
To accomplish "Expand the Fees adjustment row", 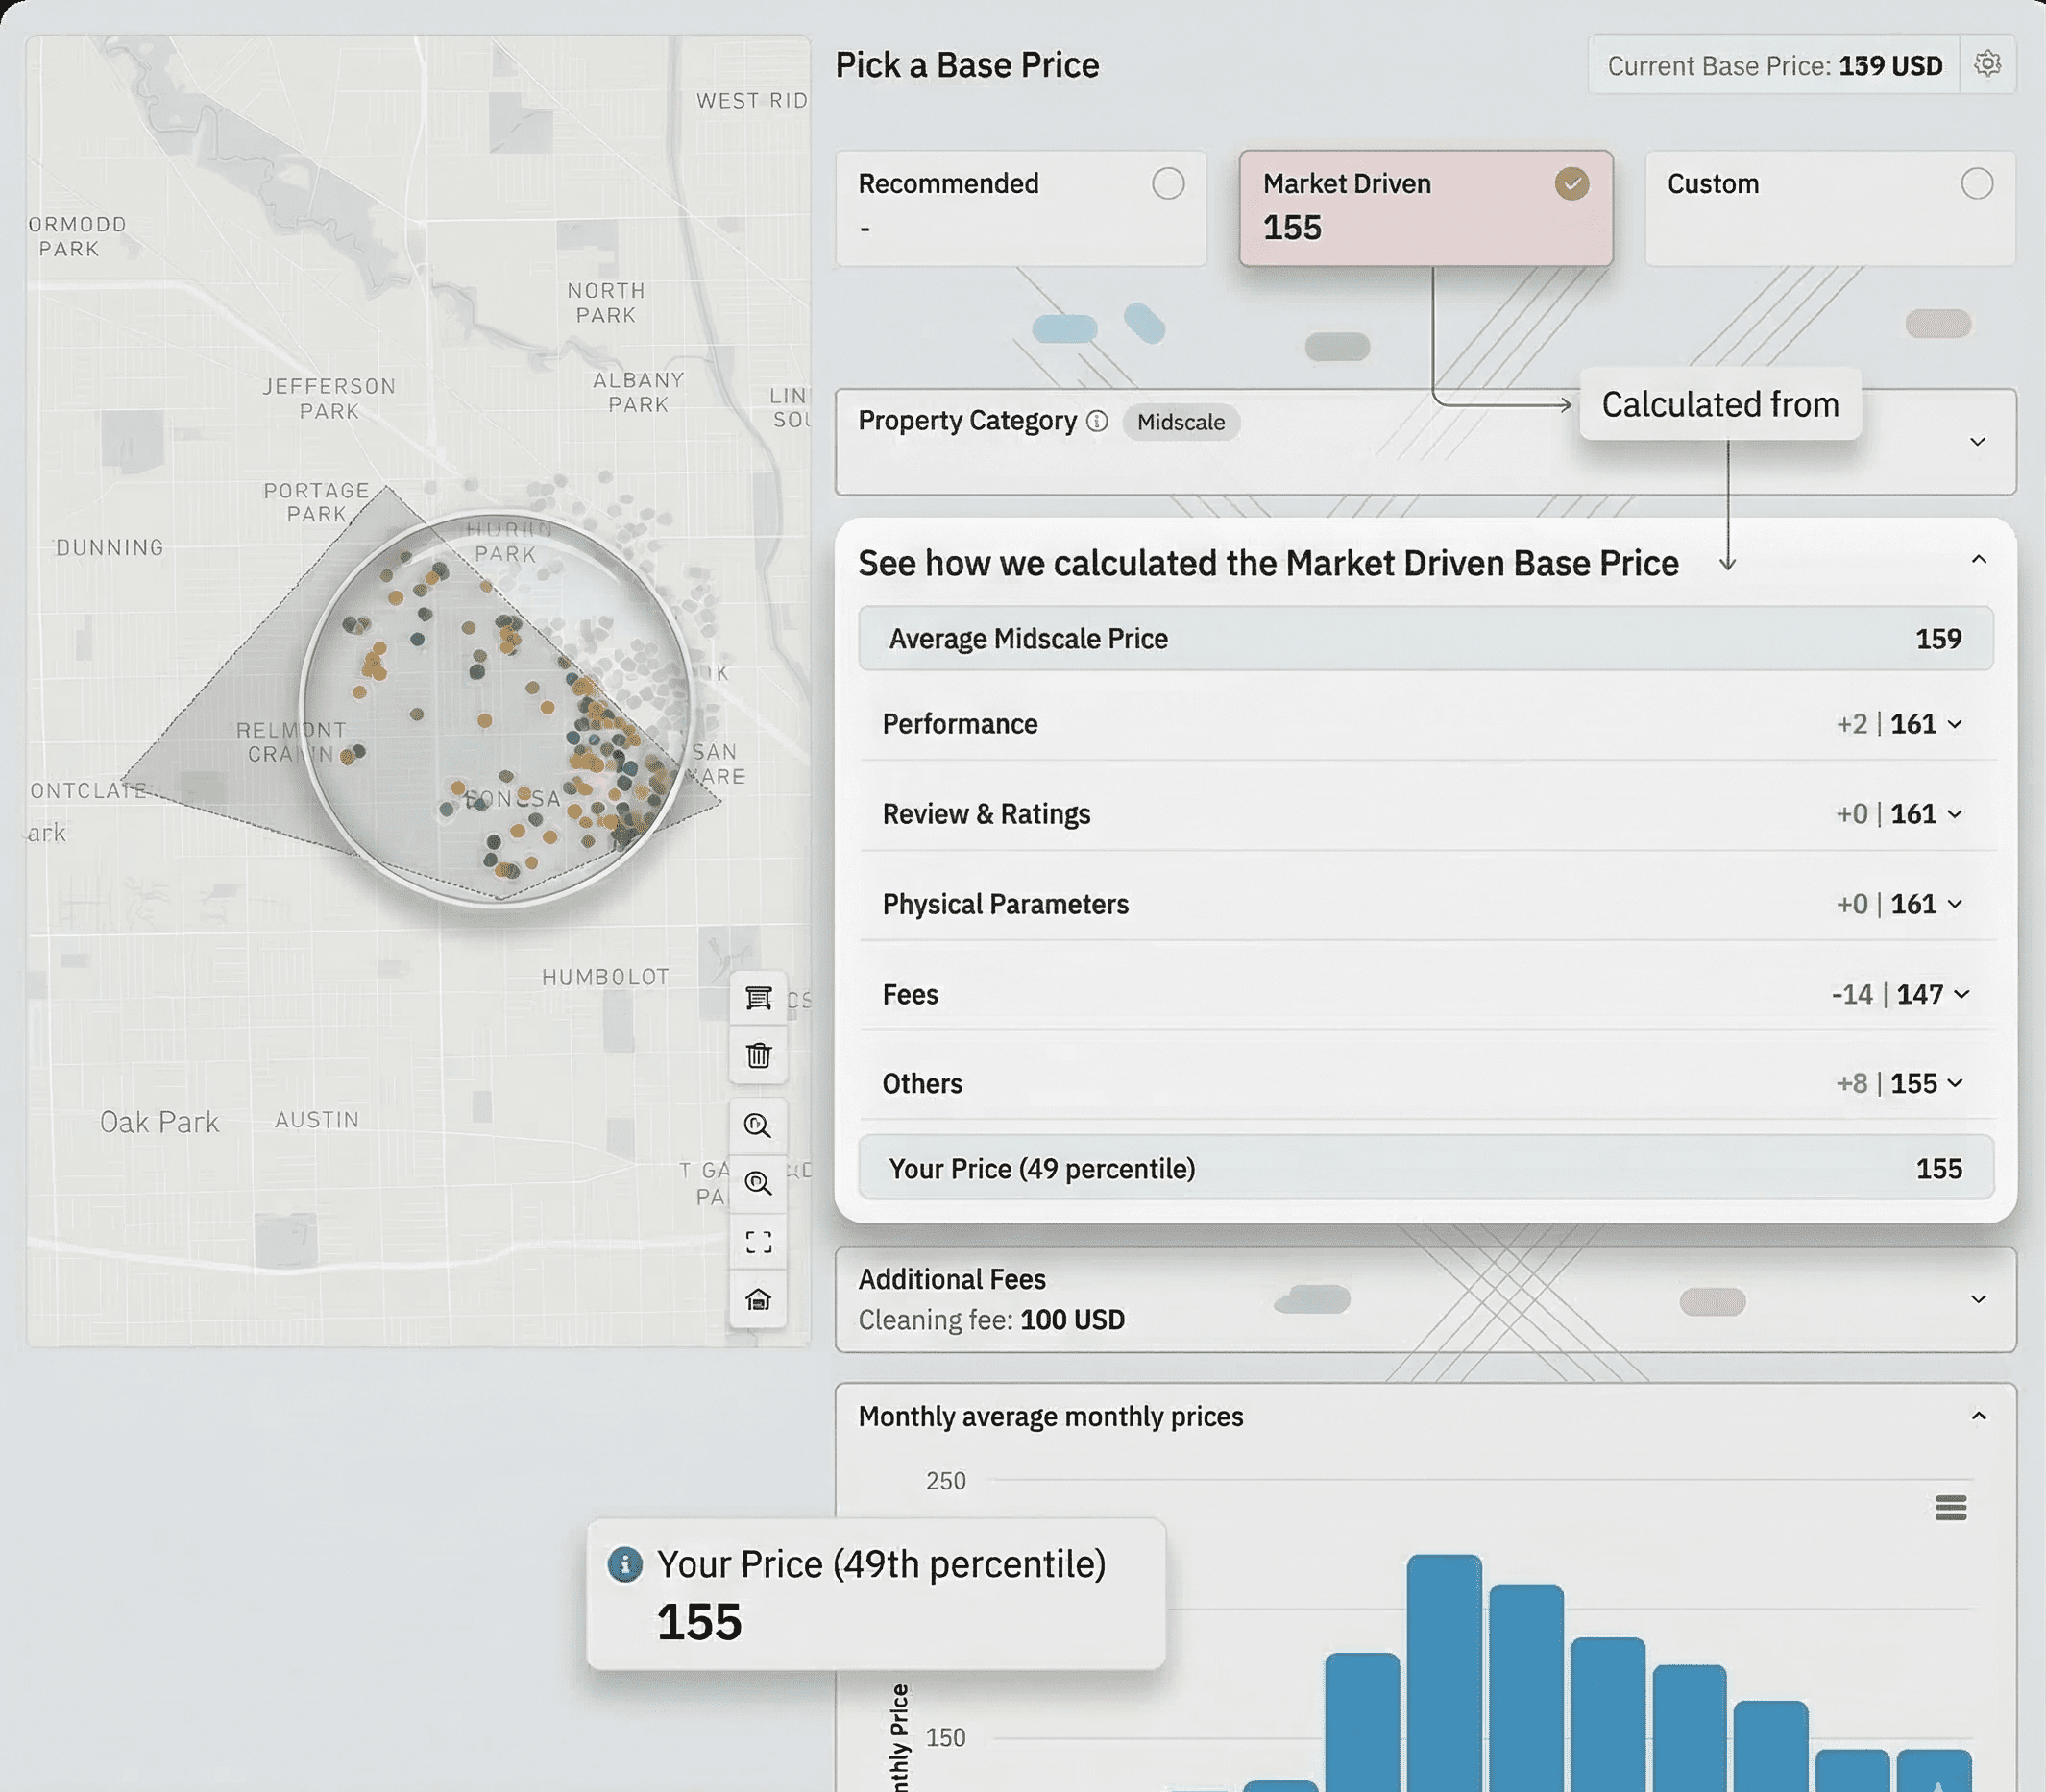I will (1961, 994).
